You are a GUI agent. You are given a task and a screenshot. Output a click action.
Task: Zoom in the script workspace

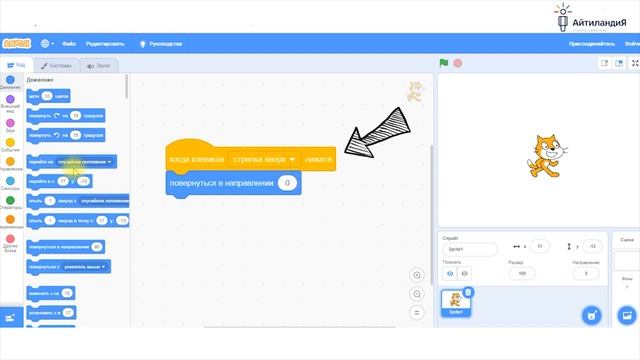click(417, 275)
